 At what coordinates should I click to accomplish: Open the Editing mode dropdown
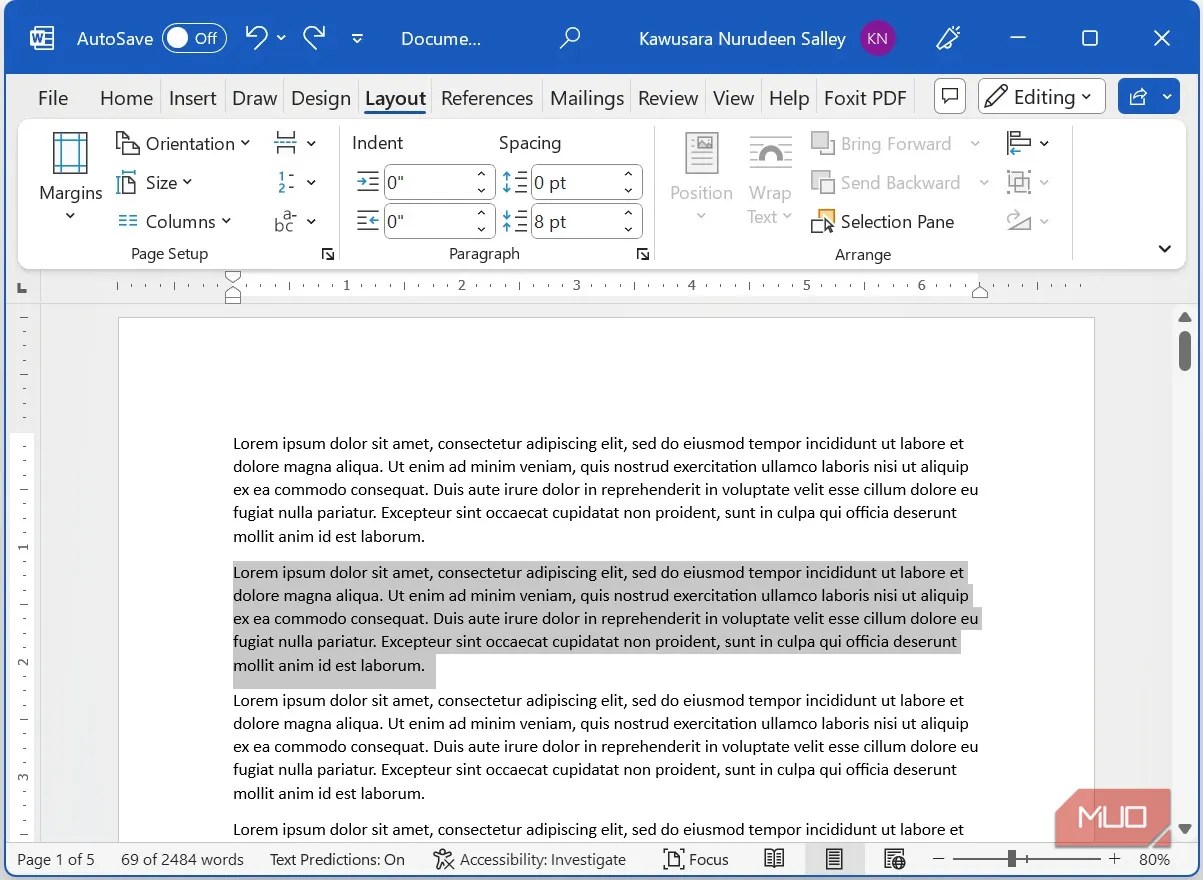[1041, 96]
